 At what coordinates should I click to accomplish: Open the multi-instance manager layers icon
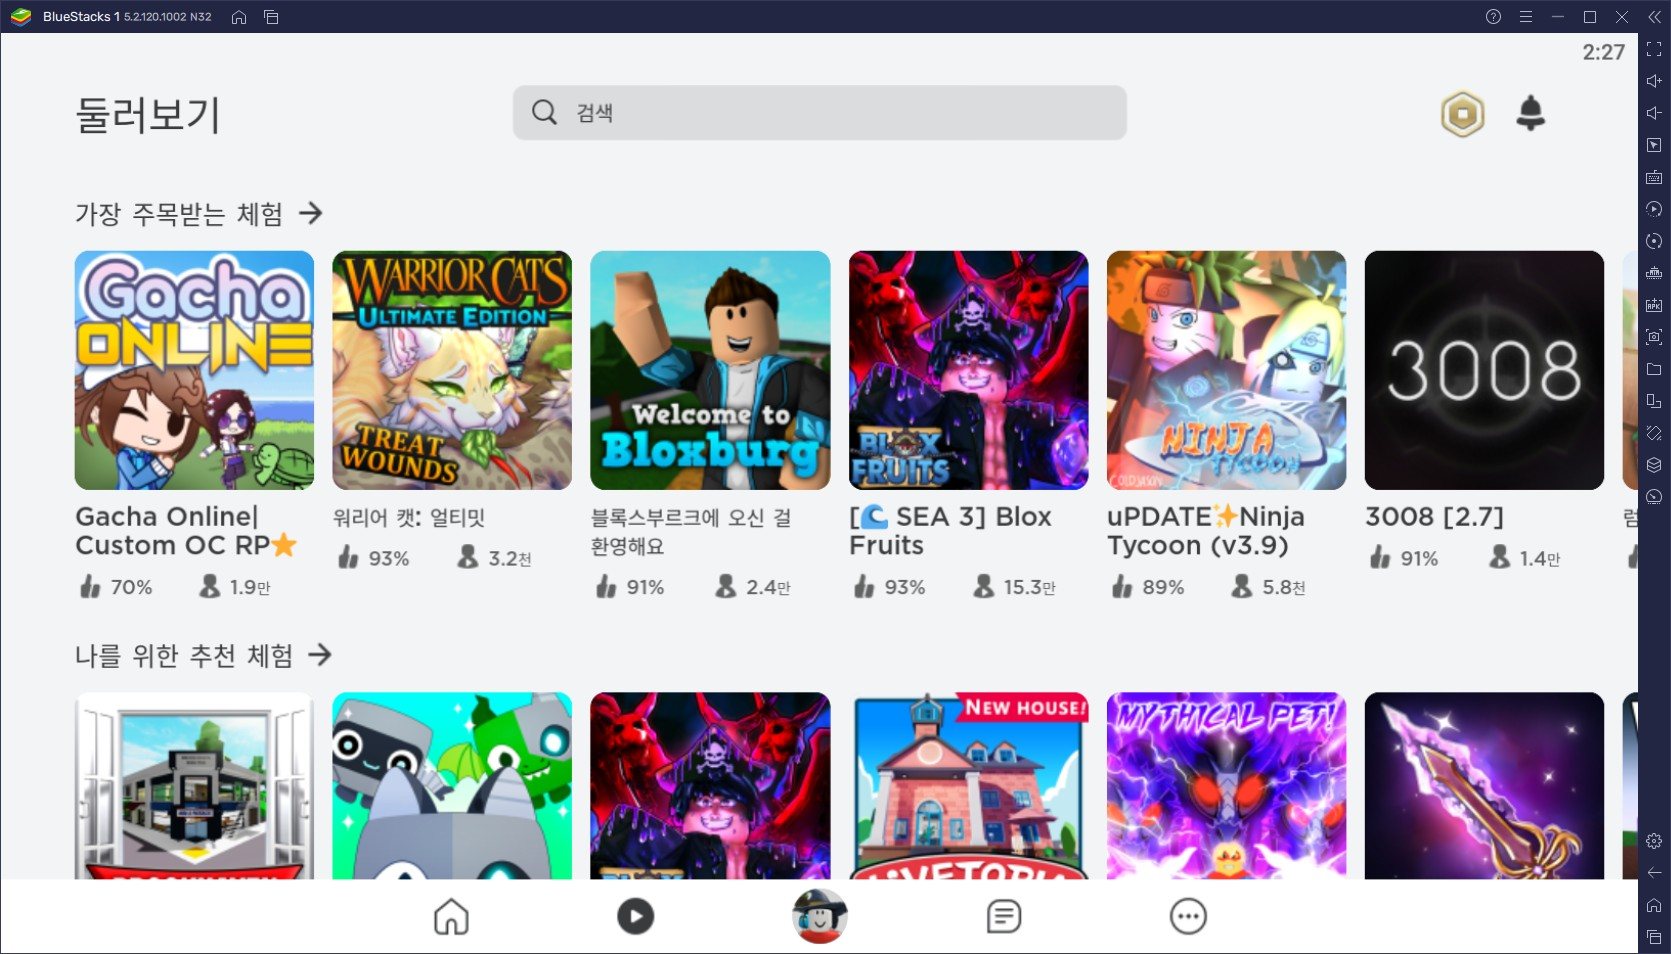tap(1654, 465)
